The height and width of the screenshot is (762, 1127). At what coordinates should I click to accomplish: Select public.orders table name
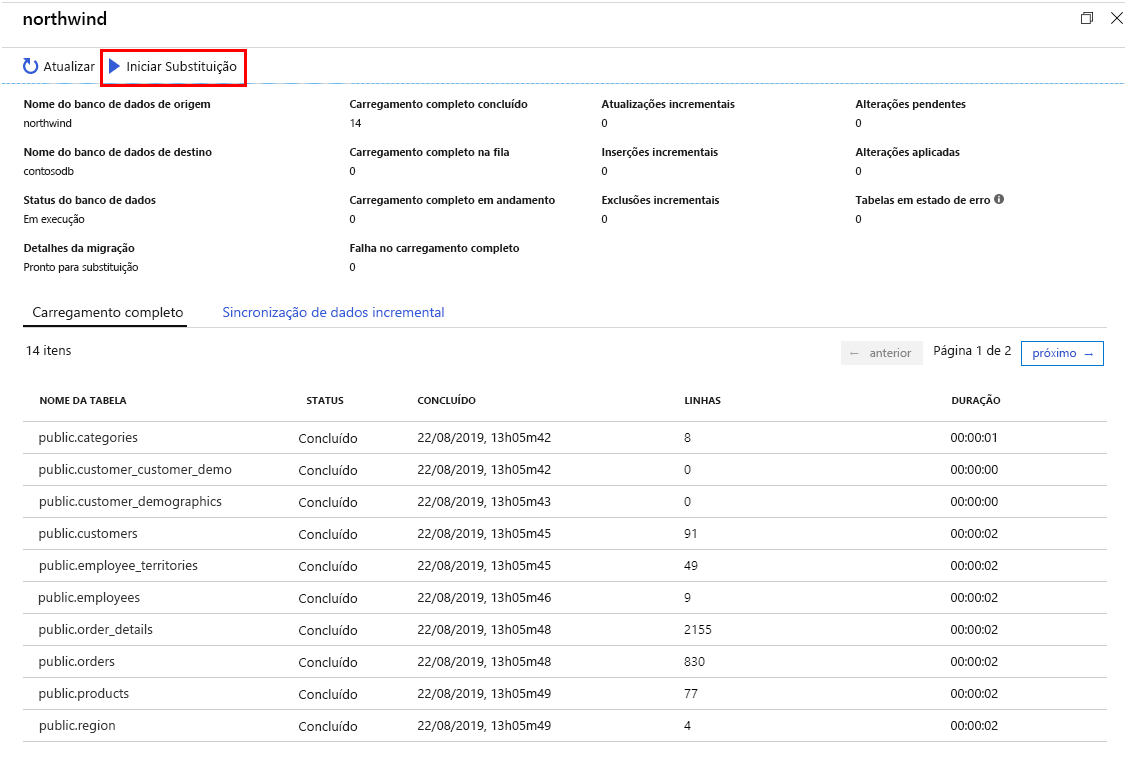click(76, 661)
